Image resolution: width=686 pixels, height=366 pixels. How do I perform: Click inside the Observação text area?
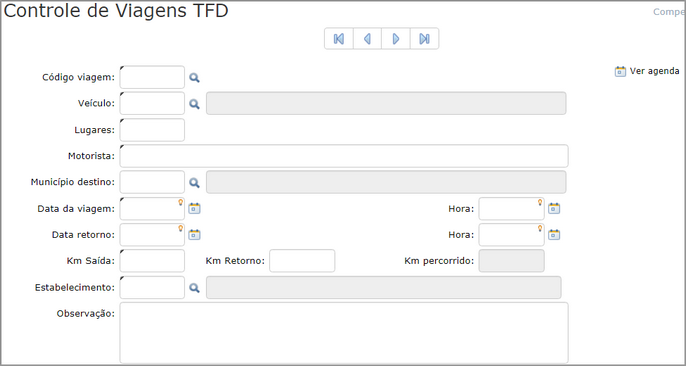pos(344,332)
